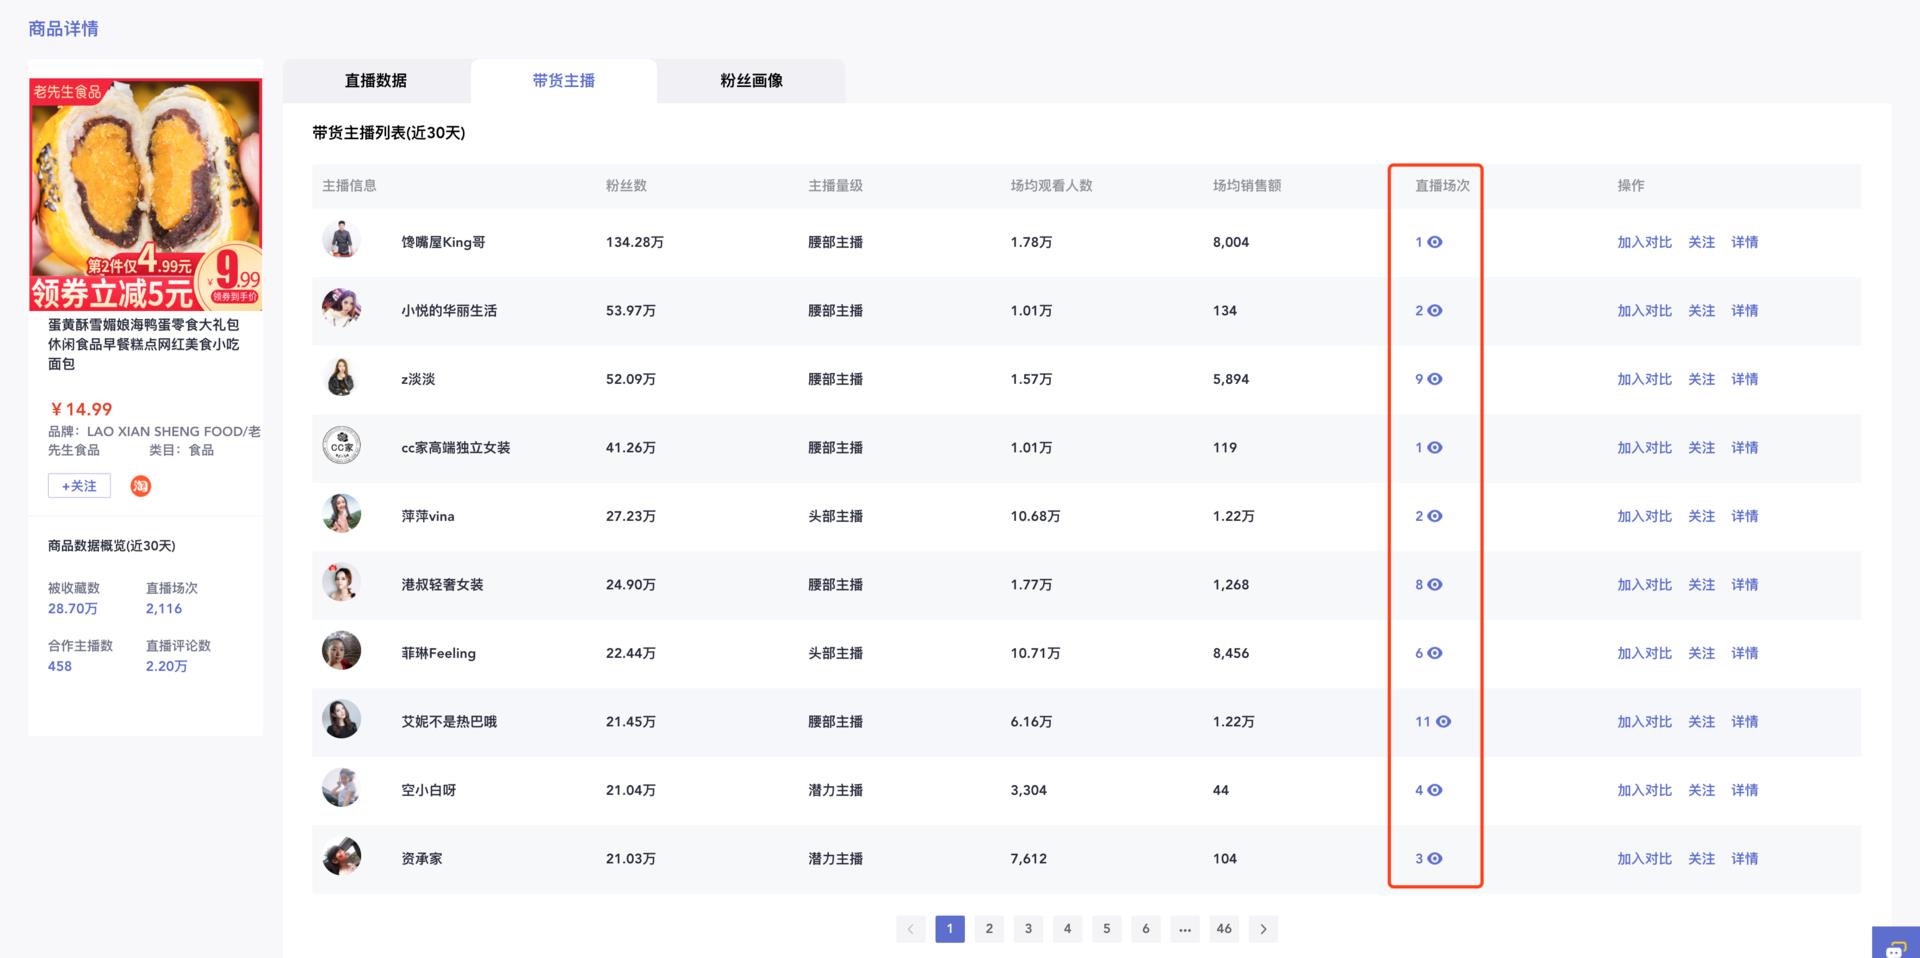Click 场均观看人数 column header
The width and height of the screenshot is (1920, 958).
point(1051,186)
